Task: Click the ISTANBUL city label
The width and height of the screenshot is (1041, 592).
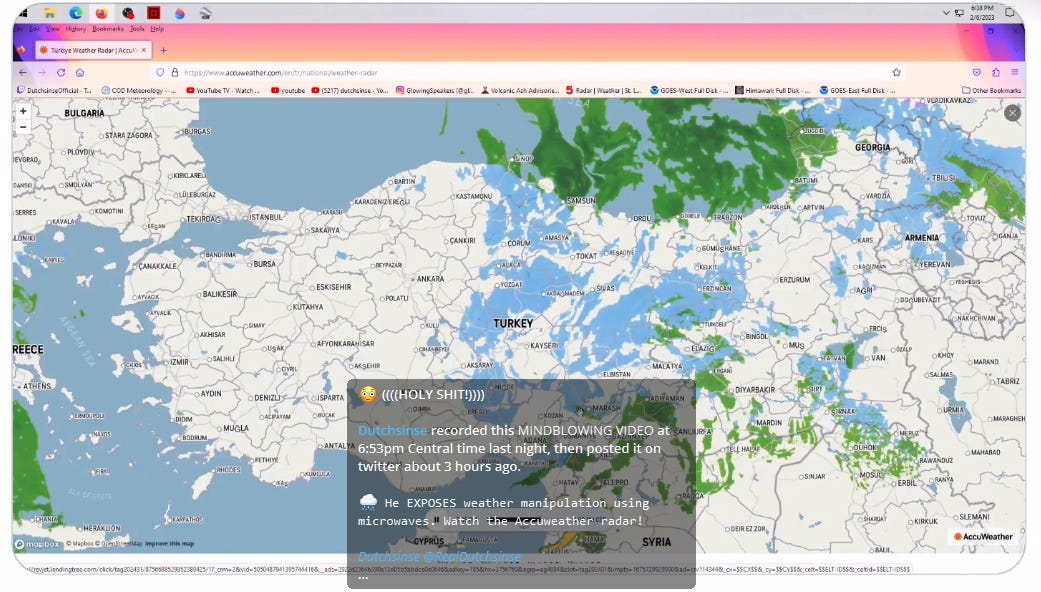Action: tap(266, 217)
